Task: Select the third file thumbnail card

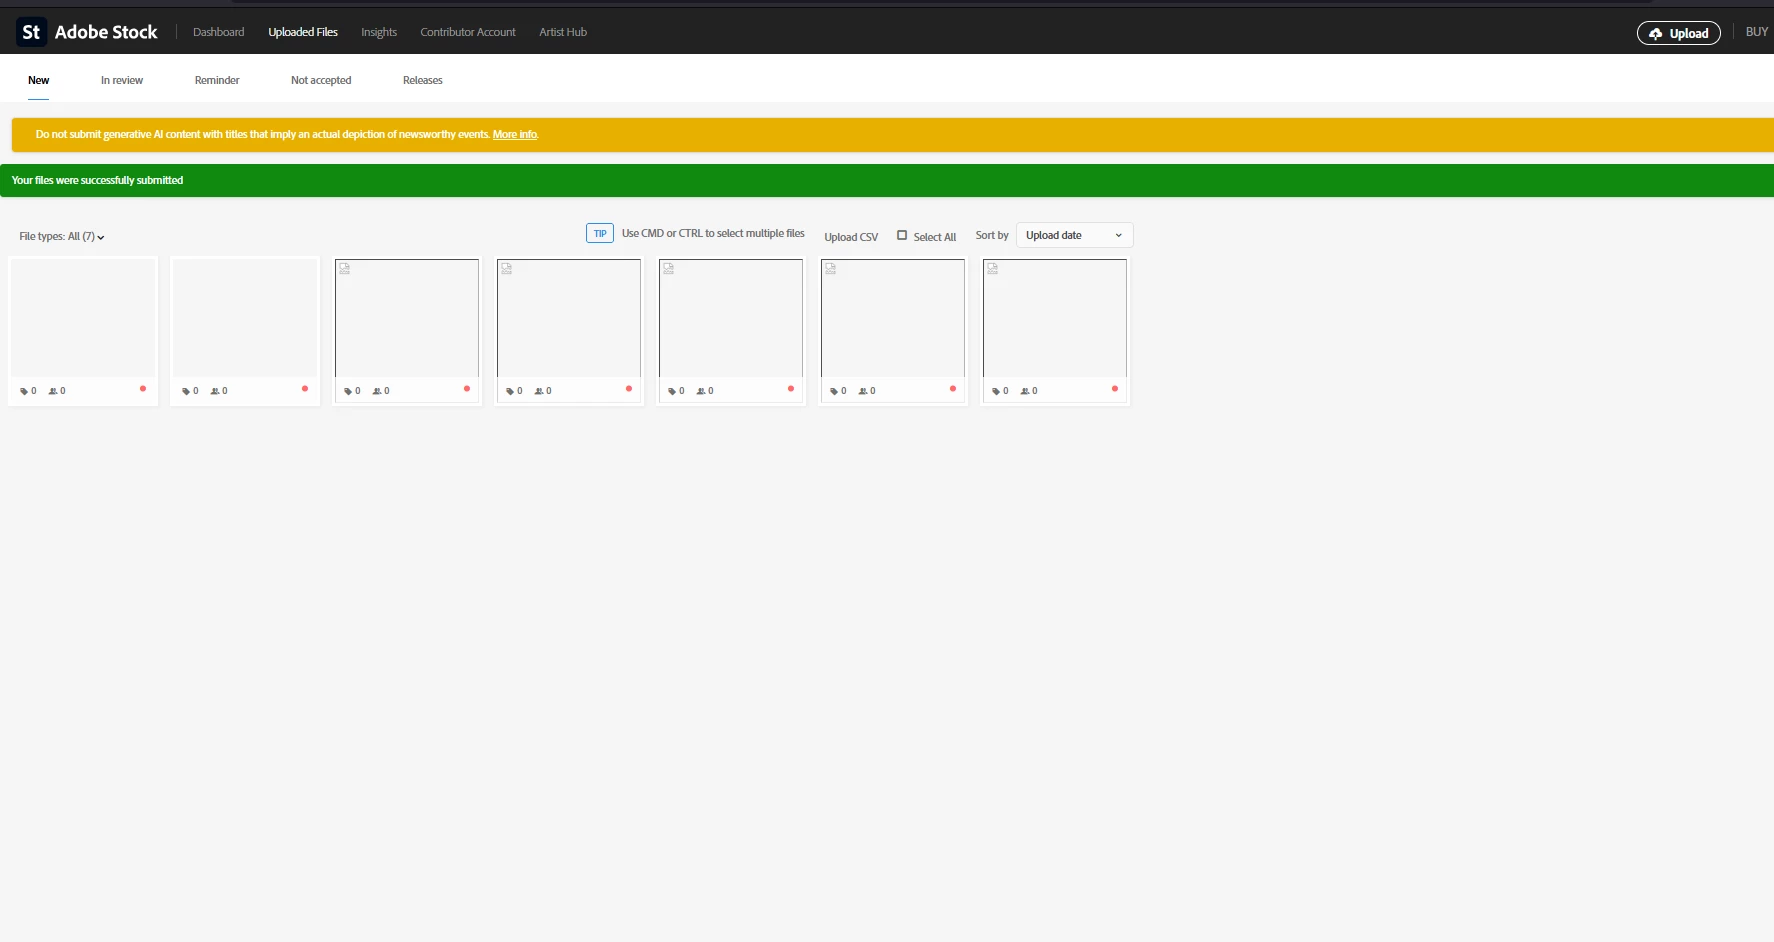Action: [407, 331]
